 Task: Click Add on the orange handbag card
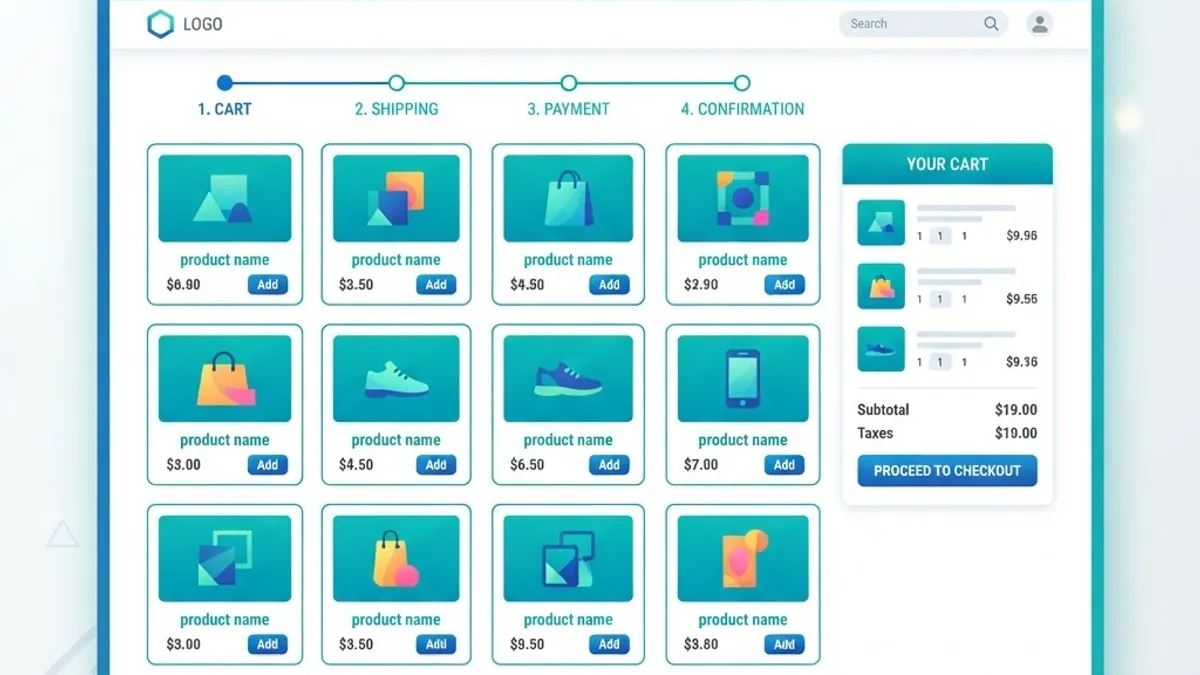pos(268,465)
